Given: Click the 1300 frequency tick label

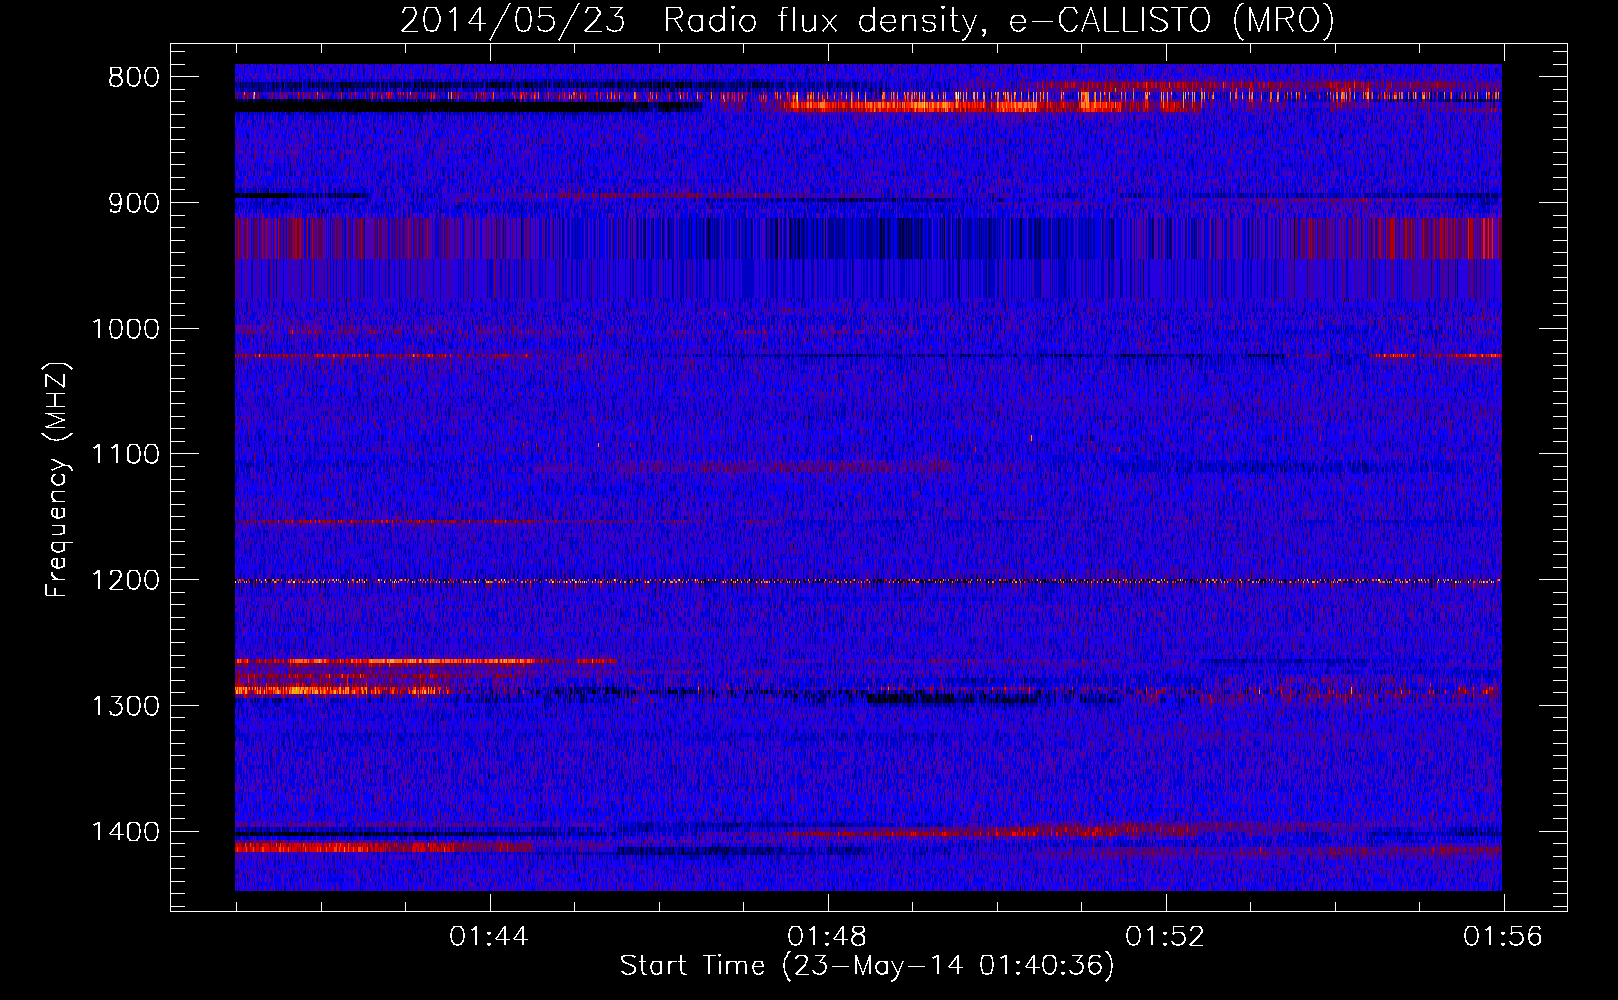Looking at the screenshot, I should pyautogui.click(x=125, y=706).
